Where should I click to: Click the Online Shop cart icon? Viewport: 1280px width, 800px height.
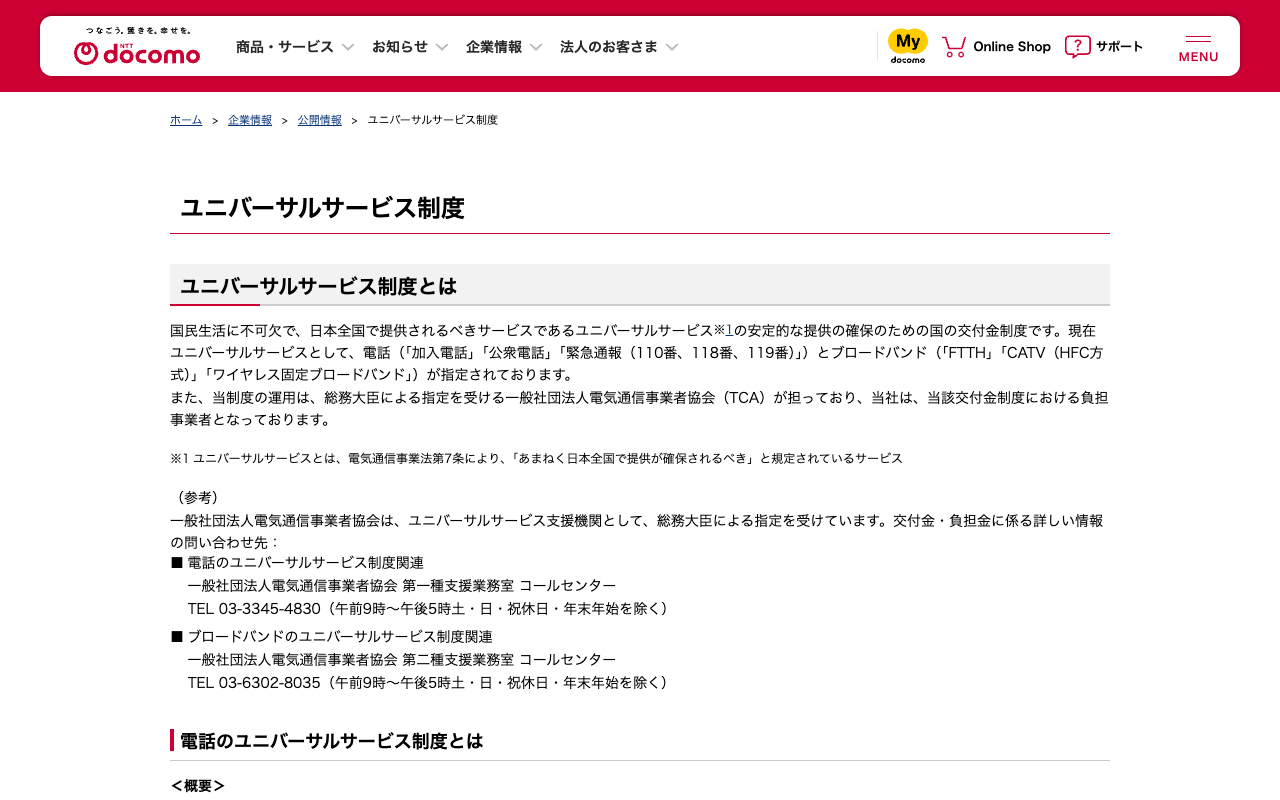(x=954, y=46)
